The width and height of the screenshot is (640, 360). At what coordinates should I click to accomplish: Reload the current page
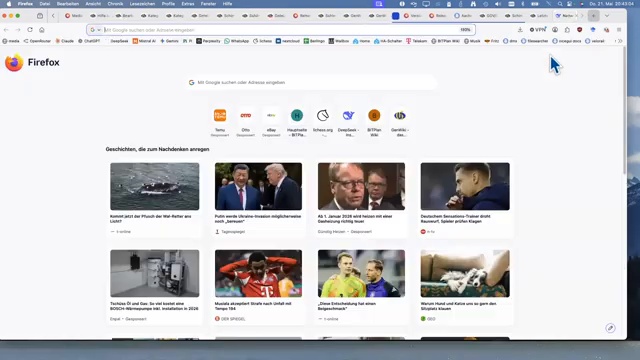click(30, 30)
